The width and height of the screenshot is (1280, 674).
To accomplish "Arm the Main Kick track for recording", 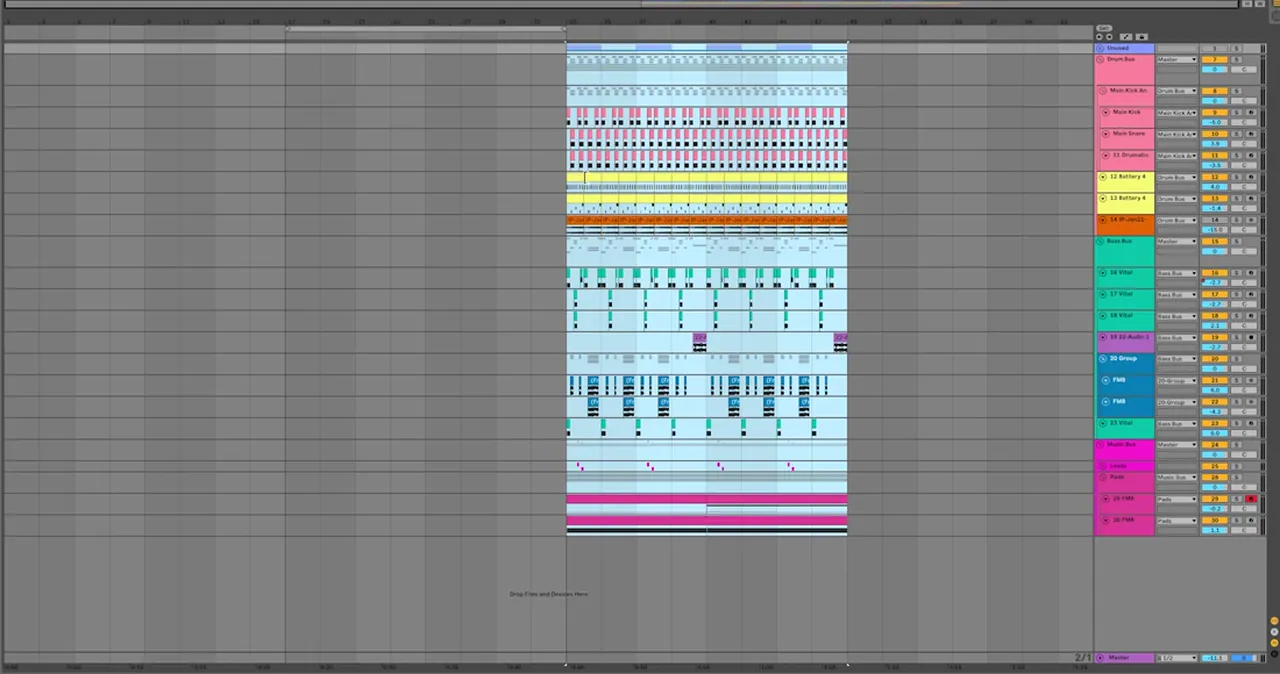I will click(1251, 112).
